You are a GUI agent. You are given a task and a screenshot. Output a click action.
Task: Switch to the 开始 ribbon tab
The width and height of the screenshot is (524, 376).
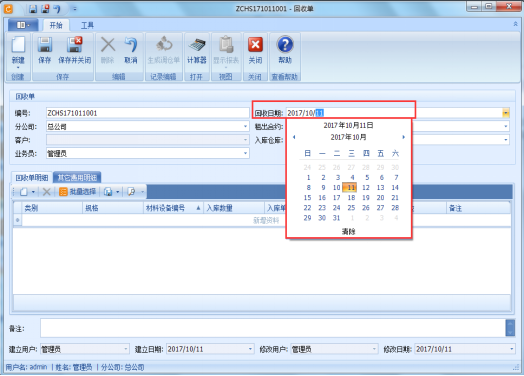click(56, 25)
